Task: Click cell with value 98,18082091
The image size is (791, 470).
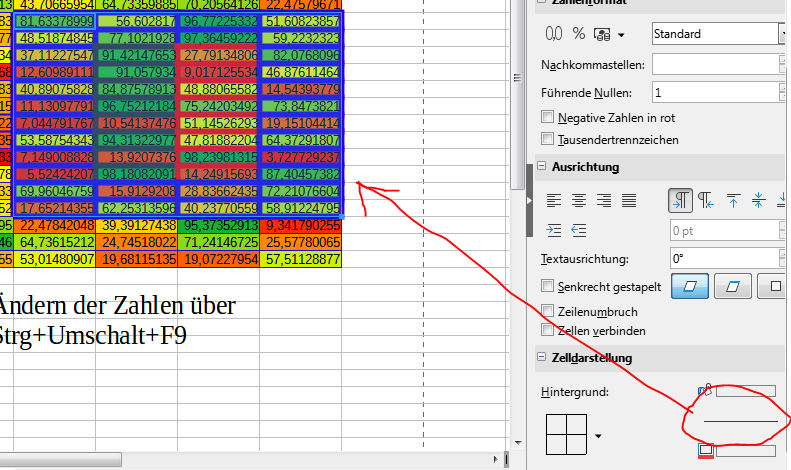Action: click(136, 174)
